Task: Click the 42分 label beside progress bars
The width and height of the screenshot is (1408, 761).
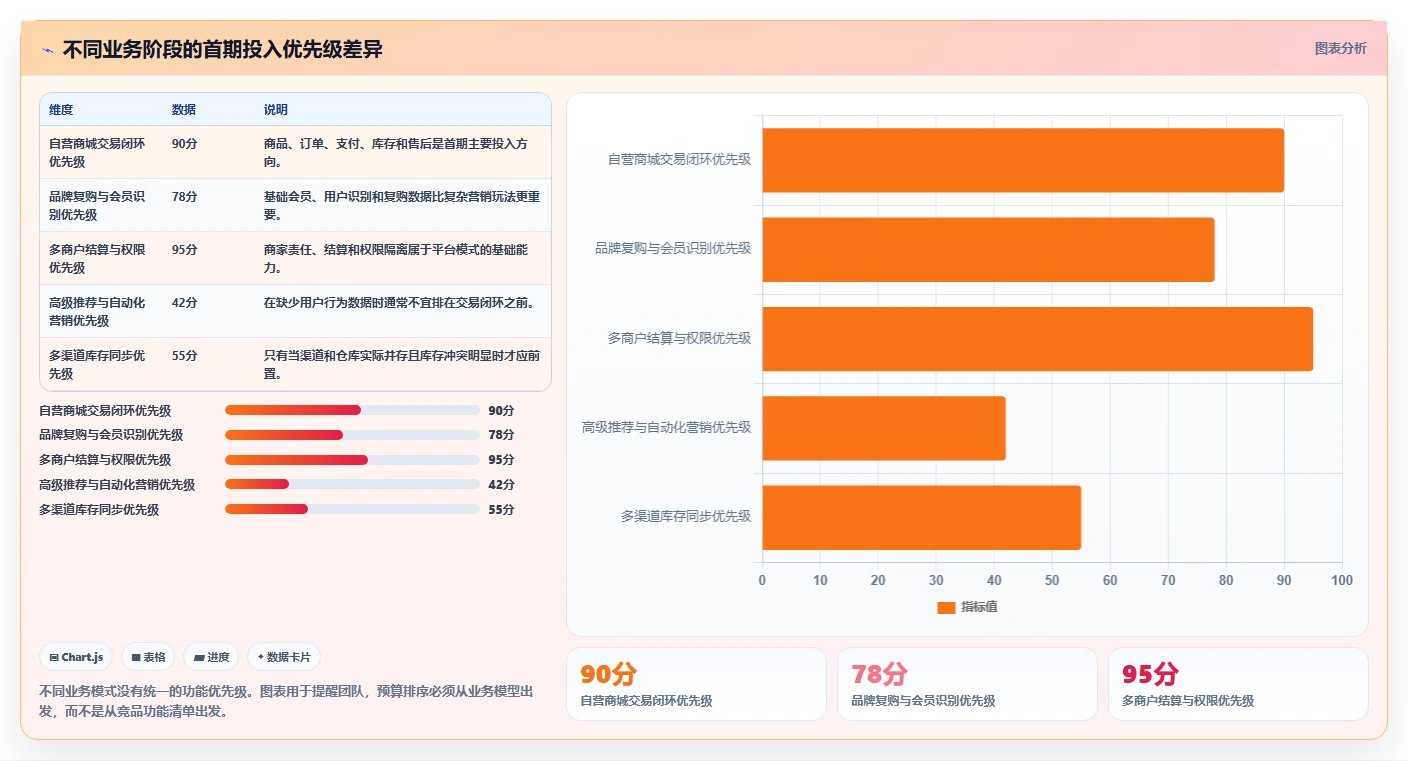Action: tap(501, 485)
